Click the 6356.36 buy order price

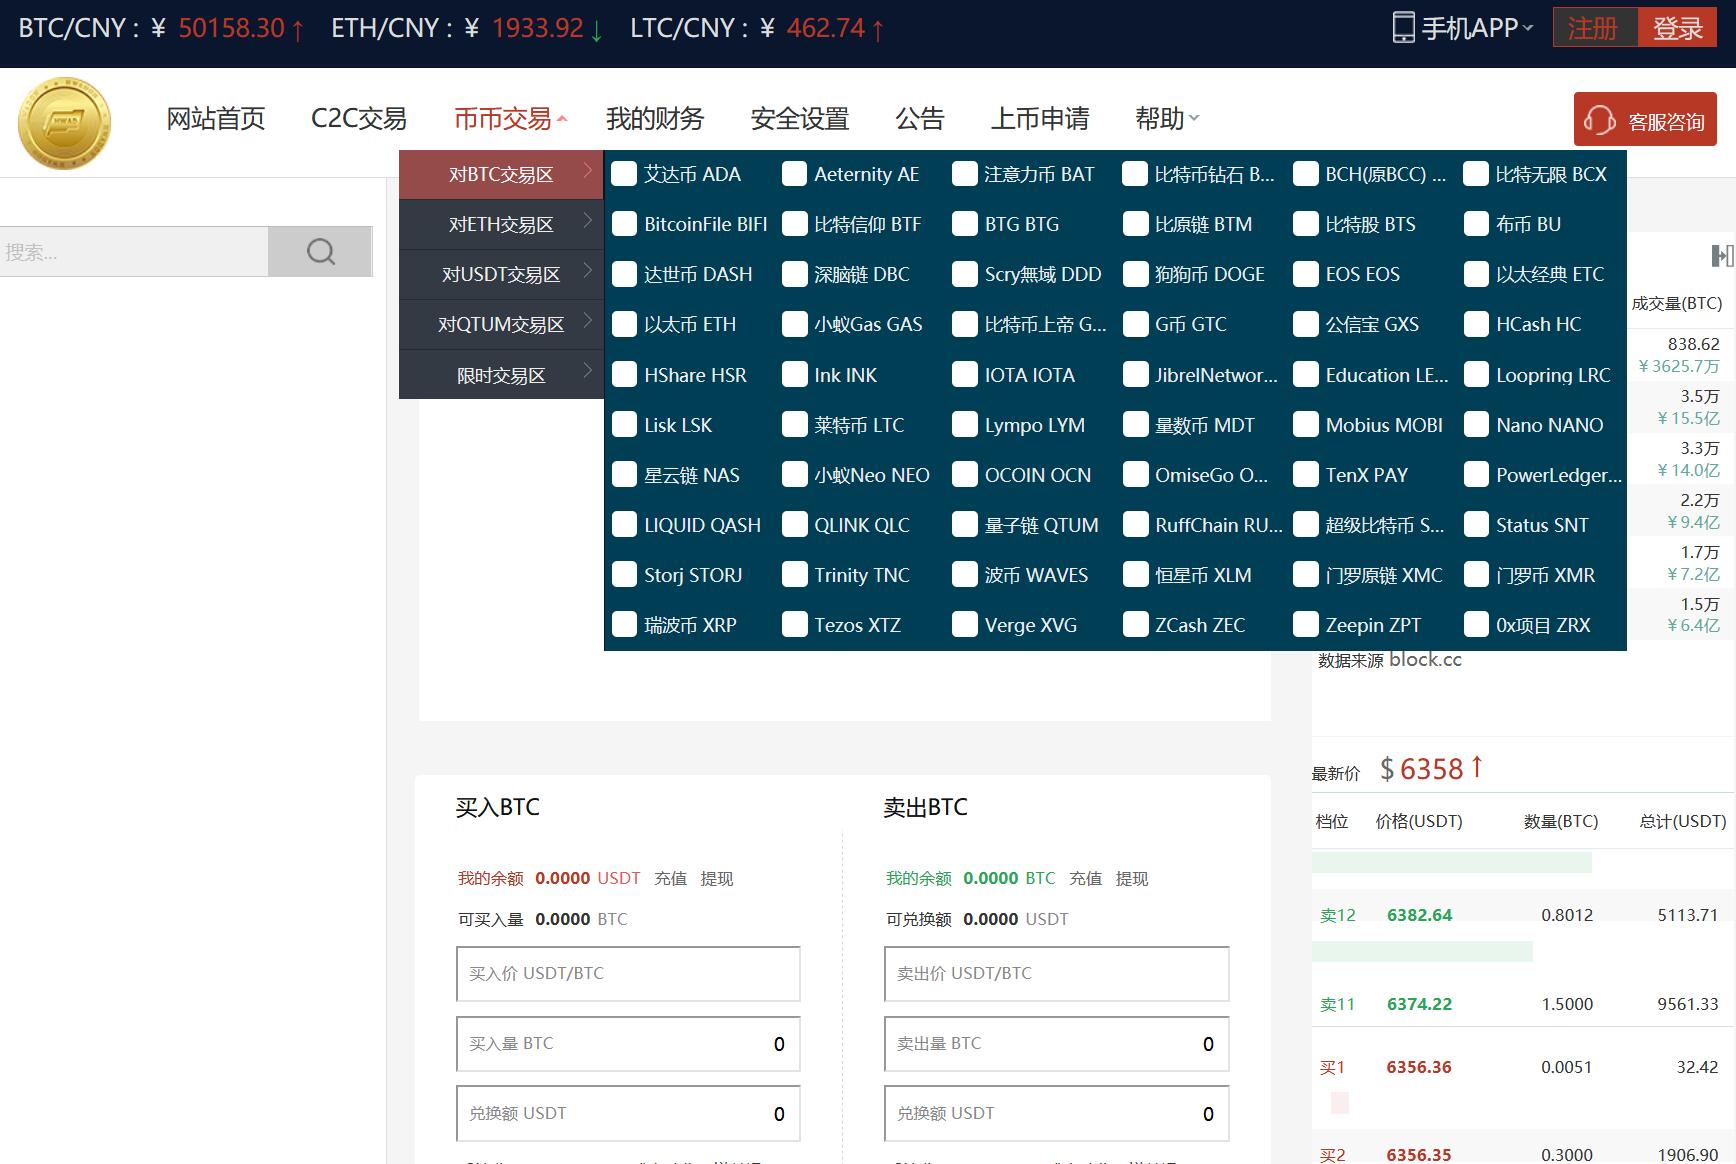click(x=1419, y=1067)
